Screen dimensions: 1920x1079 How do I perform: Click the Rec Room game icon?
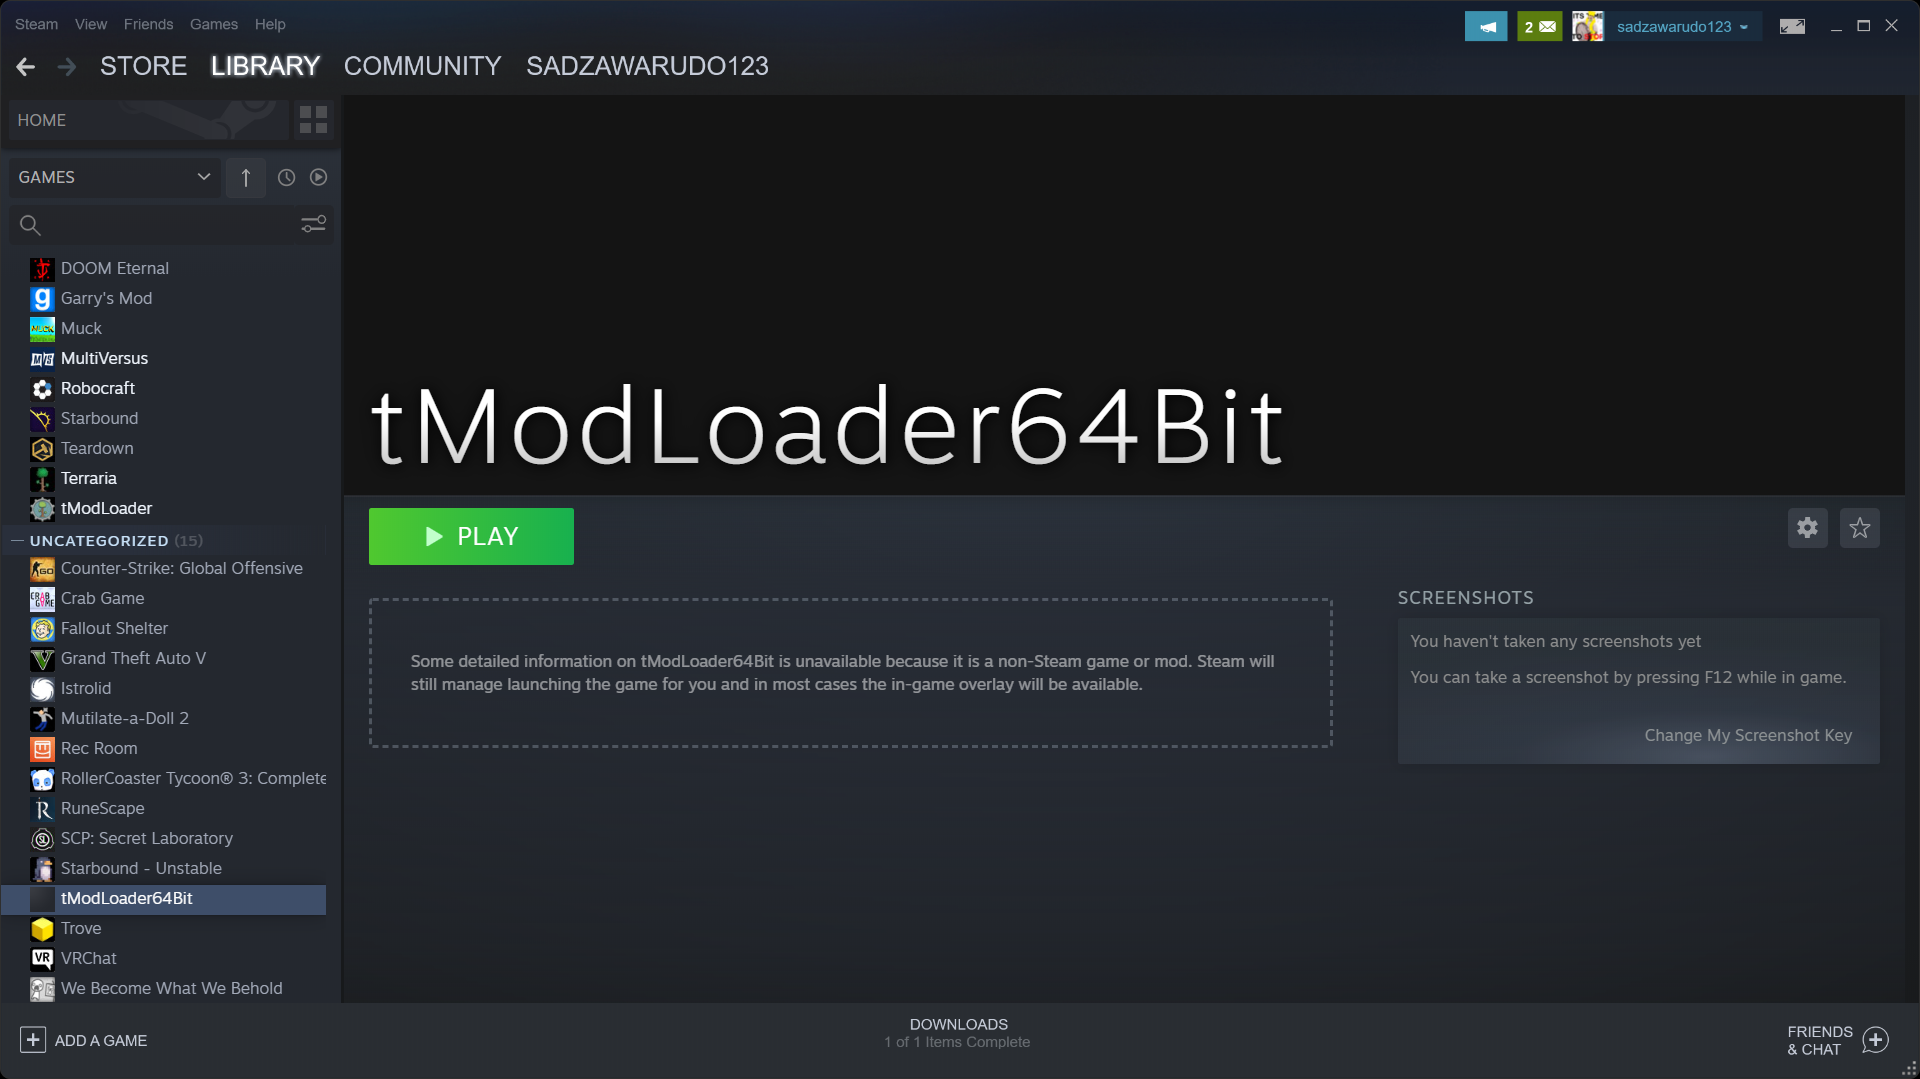[42, 749]
